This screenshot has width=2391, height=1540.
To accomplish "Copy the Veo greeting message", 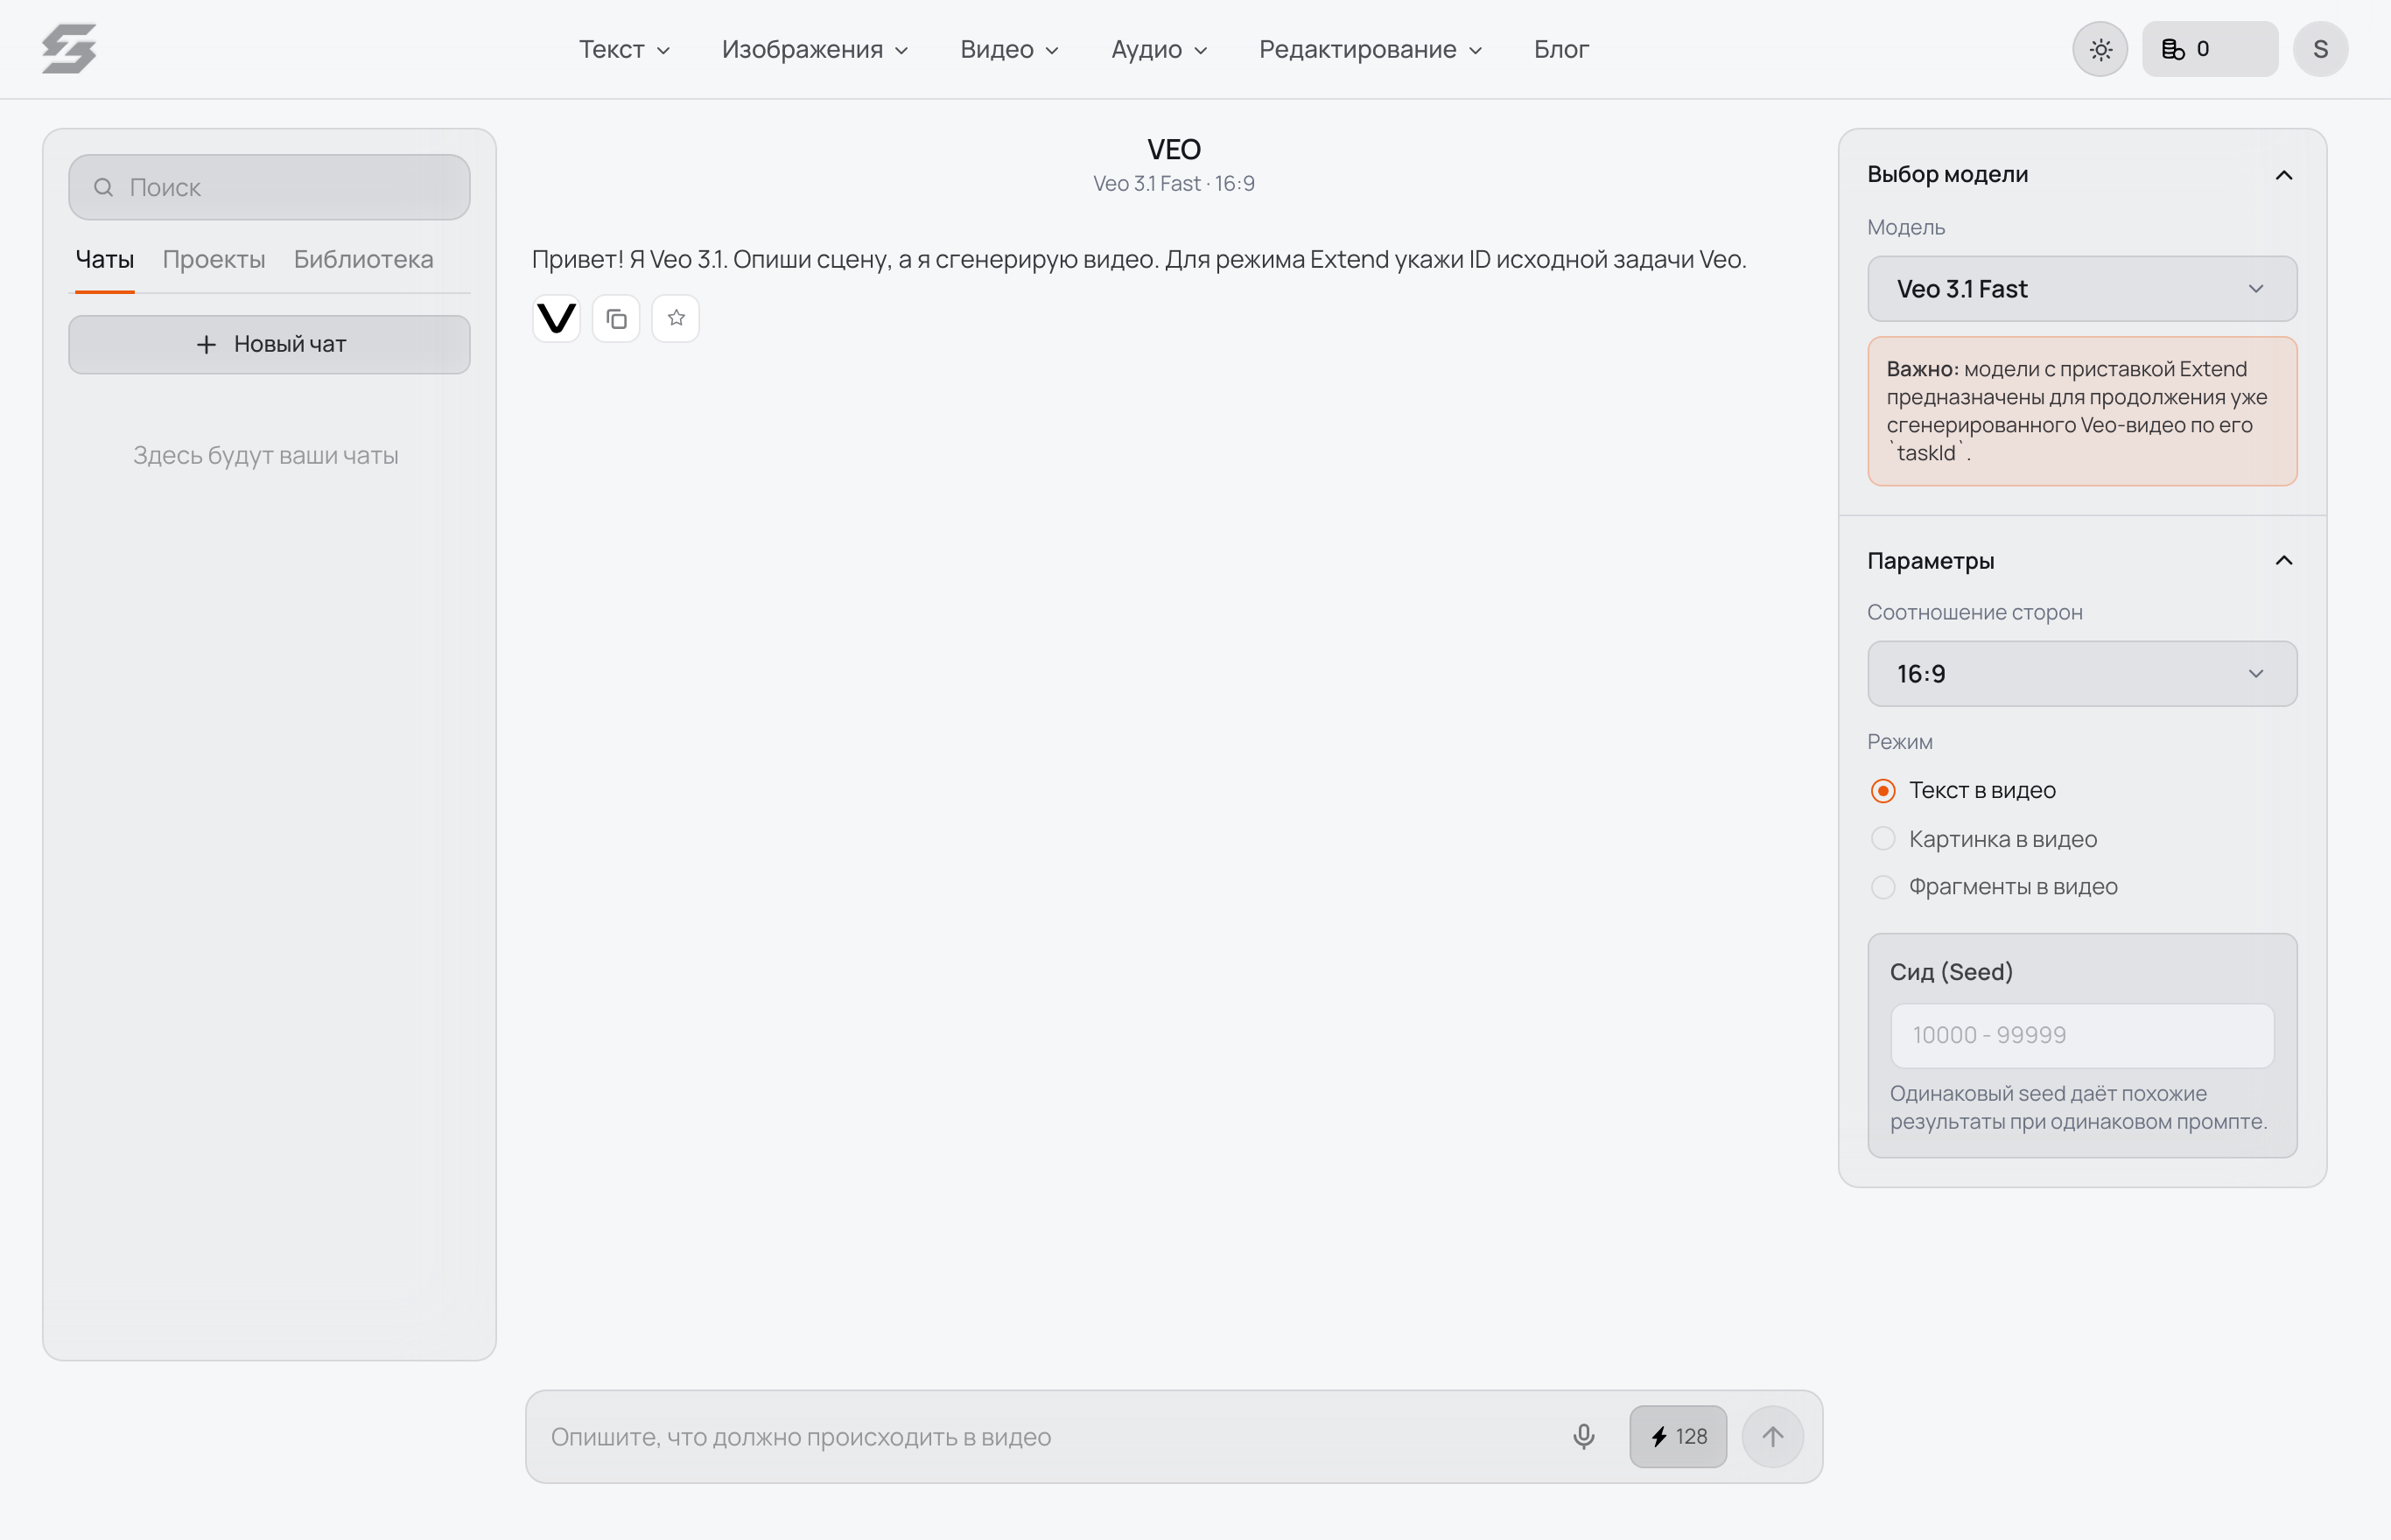I will [x=616, y=319].
